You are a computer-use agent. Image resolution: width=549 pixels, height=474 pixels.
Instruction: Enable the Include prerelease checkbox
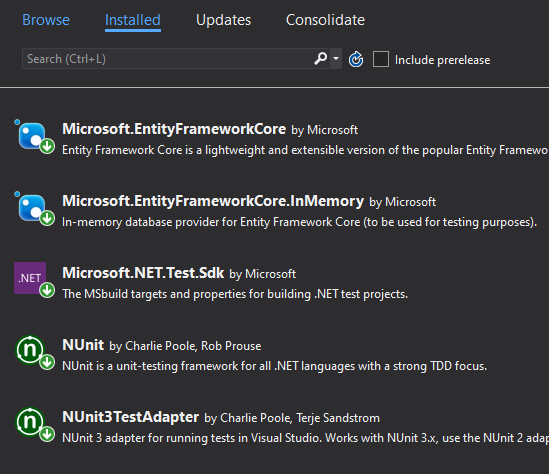point(381,59)
